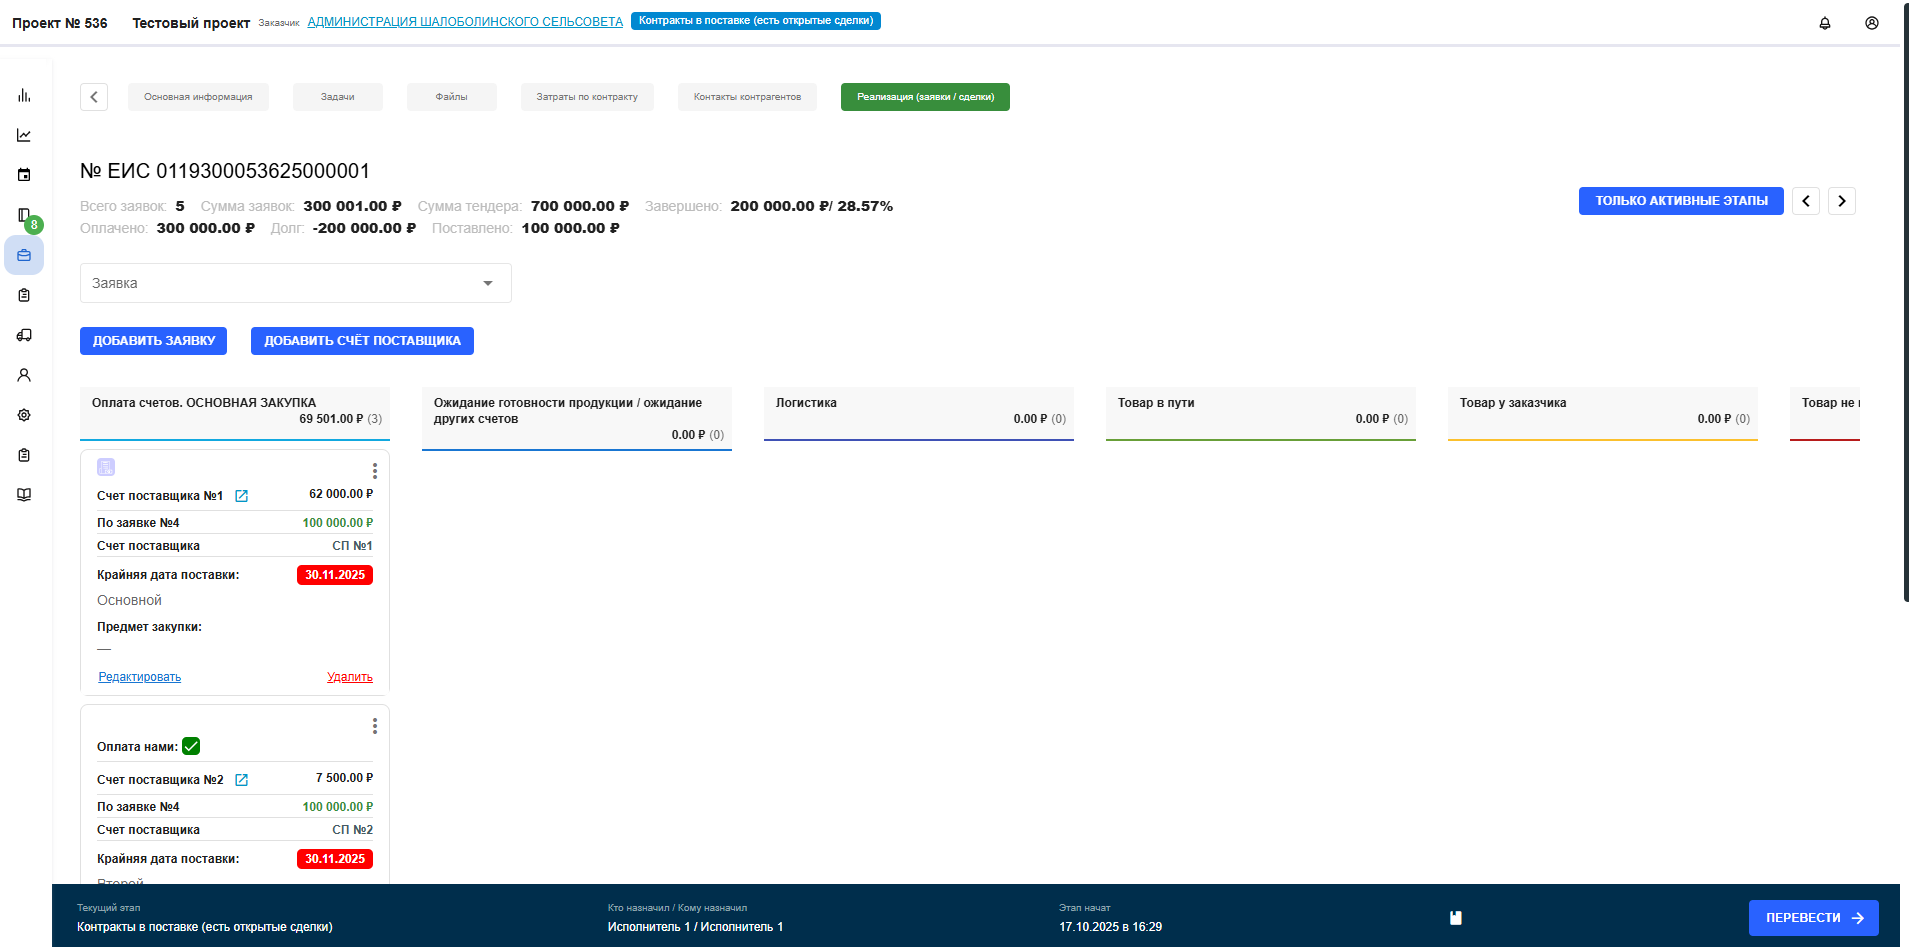The height and width of the screenshot is (947, 1909).
Task: Open the line graph analytics sidebar icon
Action: click(24, 135)
